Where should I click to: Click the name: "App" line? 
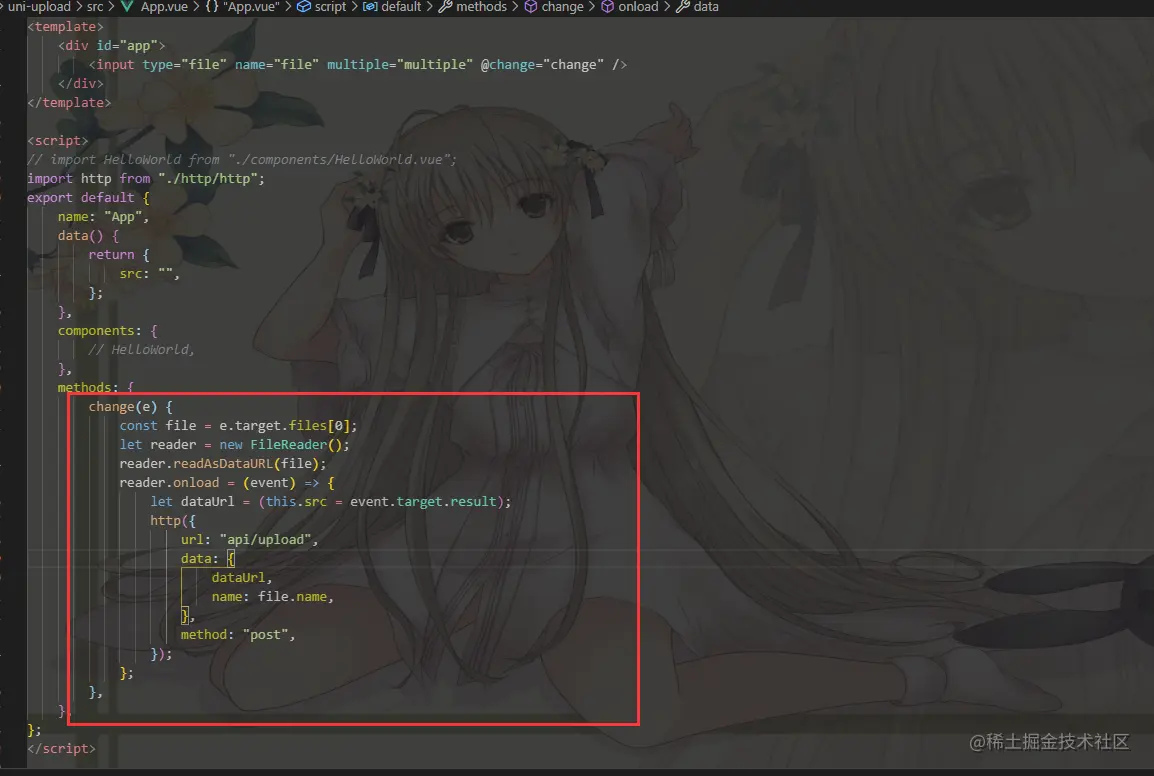(x=104, y=217)
